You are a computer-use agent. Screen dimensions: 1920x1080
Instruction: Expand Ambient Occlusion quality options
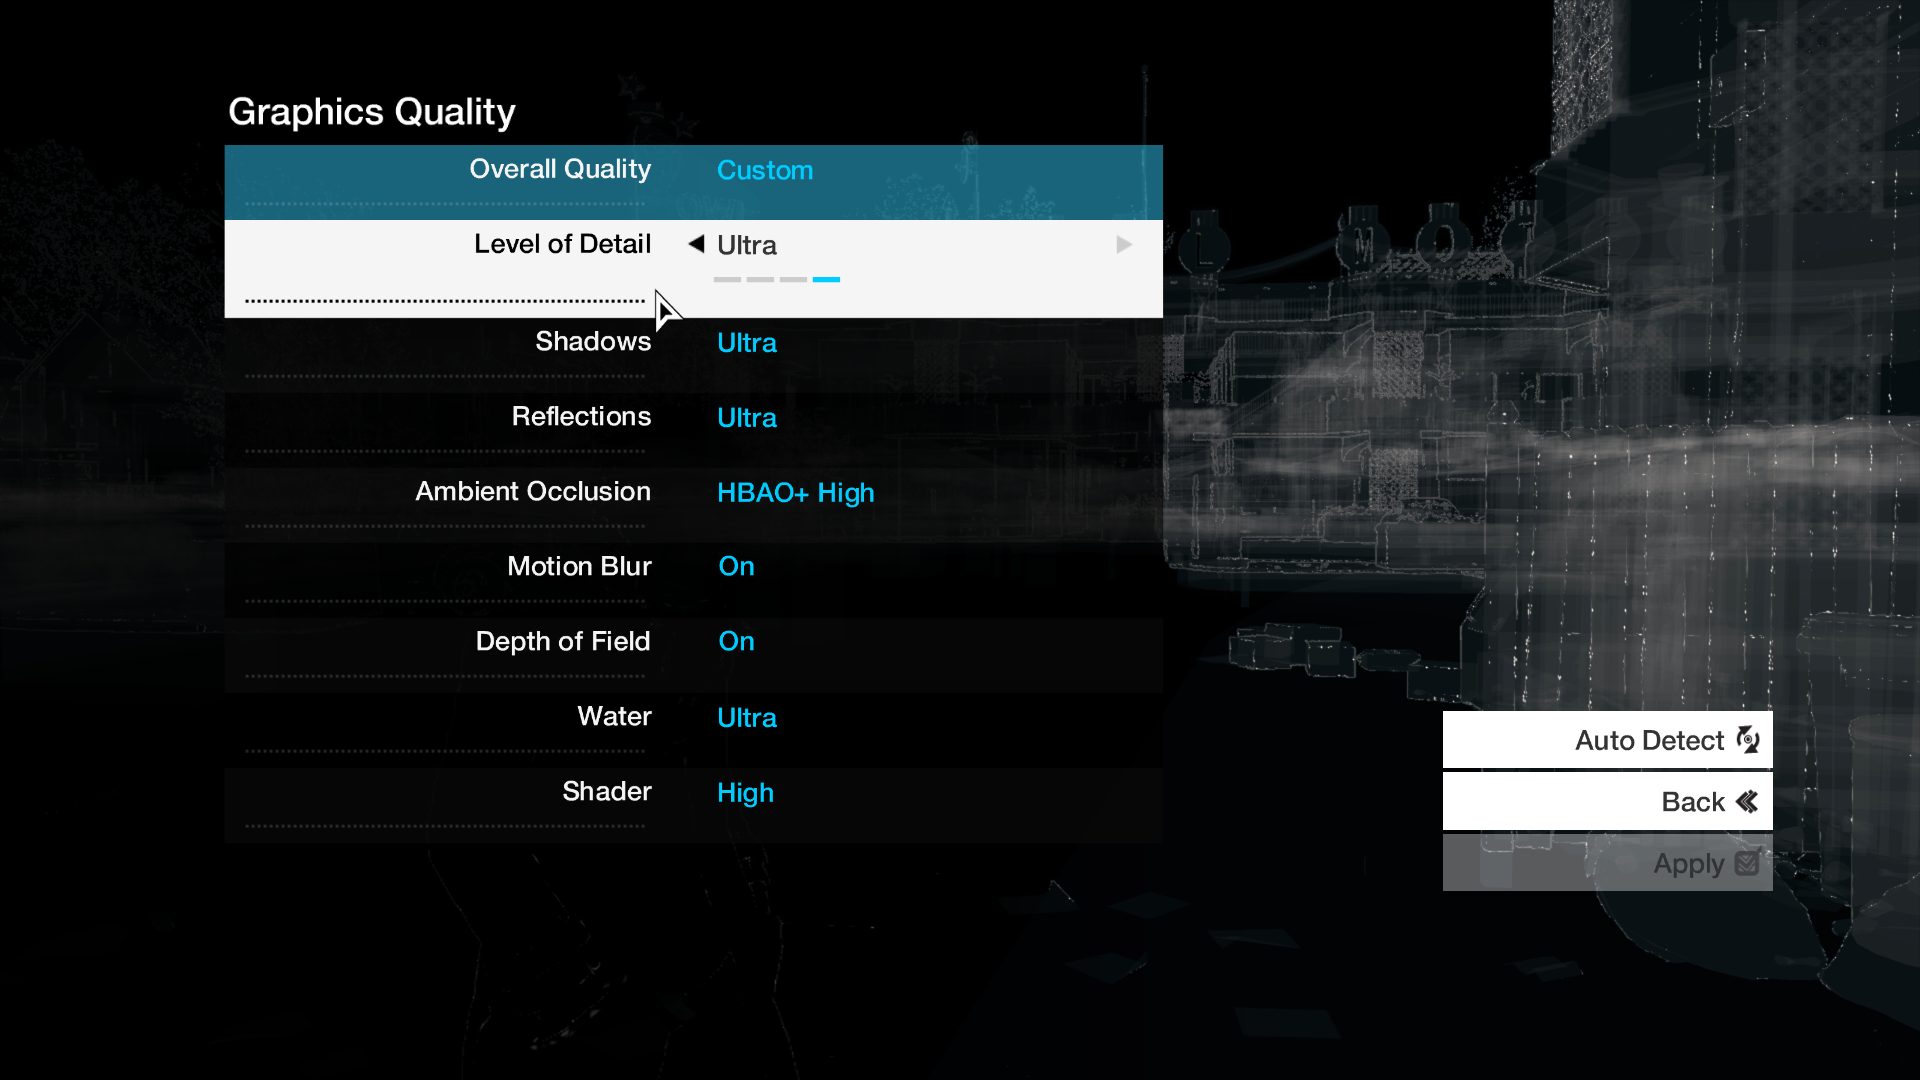pyautogui.click(x=795, y=491)
